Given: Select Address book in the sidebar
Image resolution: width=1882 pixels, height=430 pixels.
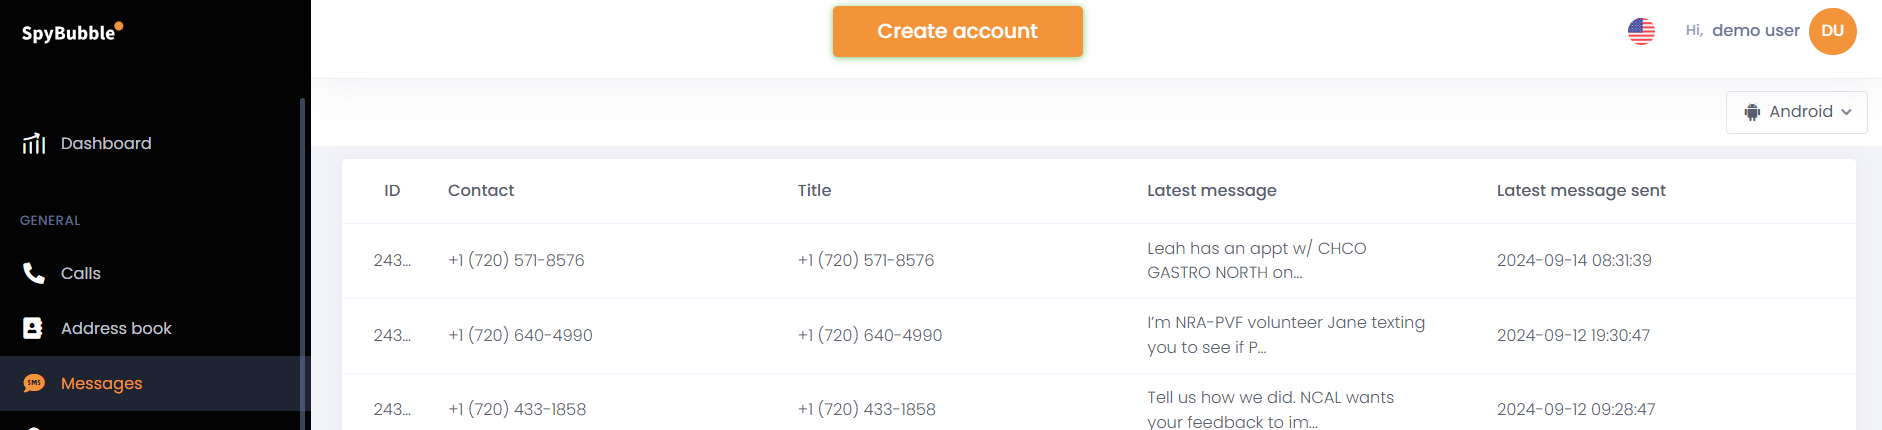Looking at the screenshot, I should click(x=116, y=328).
